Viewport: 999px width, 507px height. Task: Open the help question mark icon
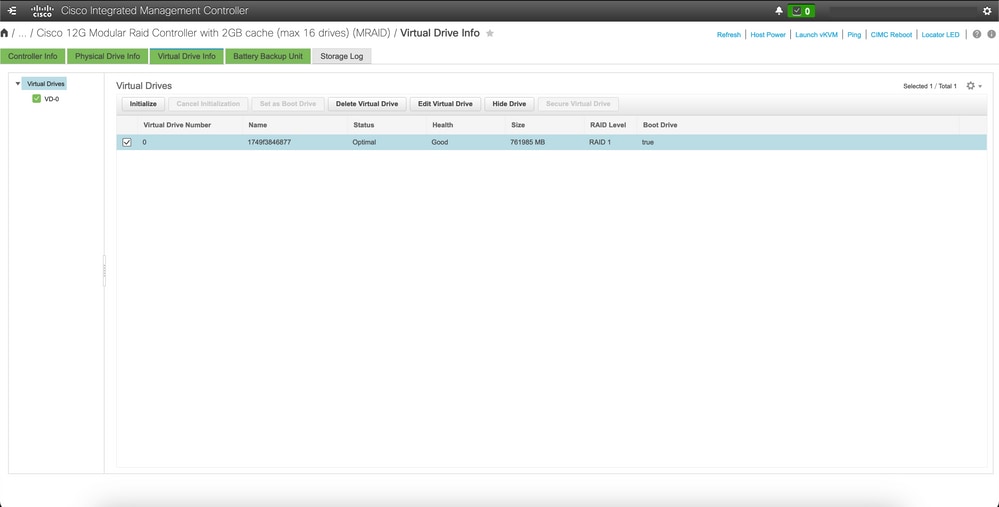(977, 34)
